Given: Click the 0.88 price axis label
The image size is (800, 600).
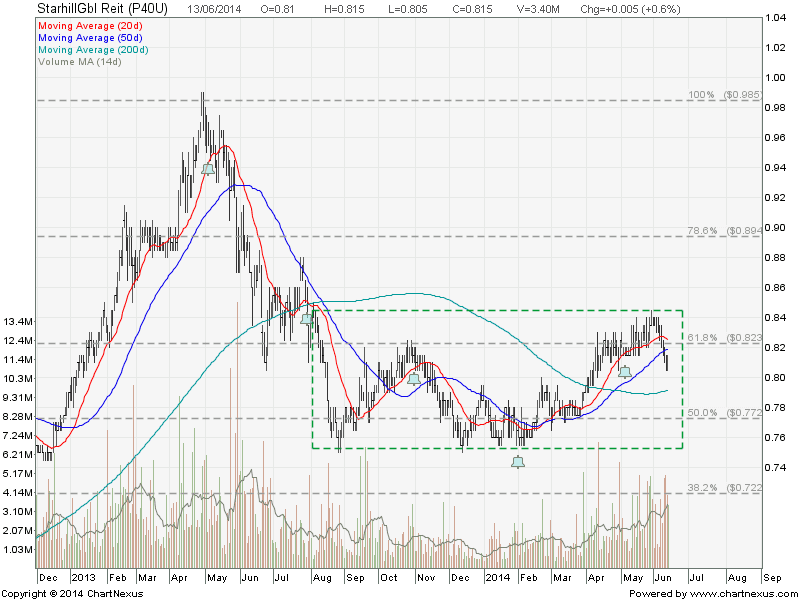Looking at the screenshot, I should pyautogui.click(x=775, y=258).
